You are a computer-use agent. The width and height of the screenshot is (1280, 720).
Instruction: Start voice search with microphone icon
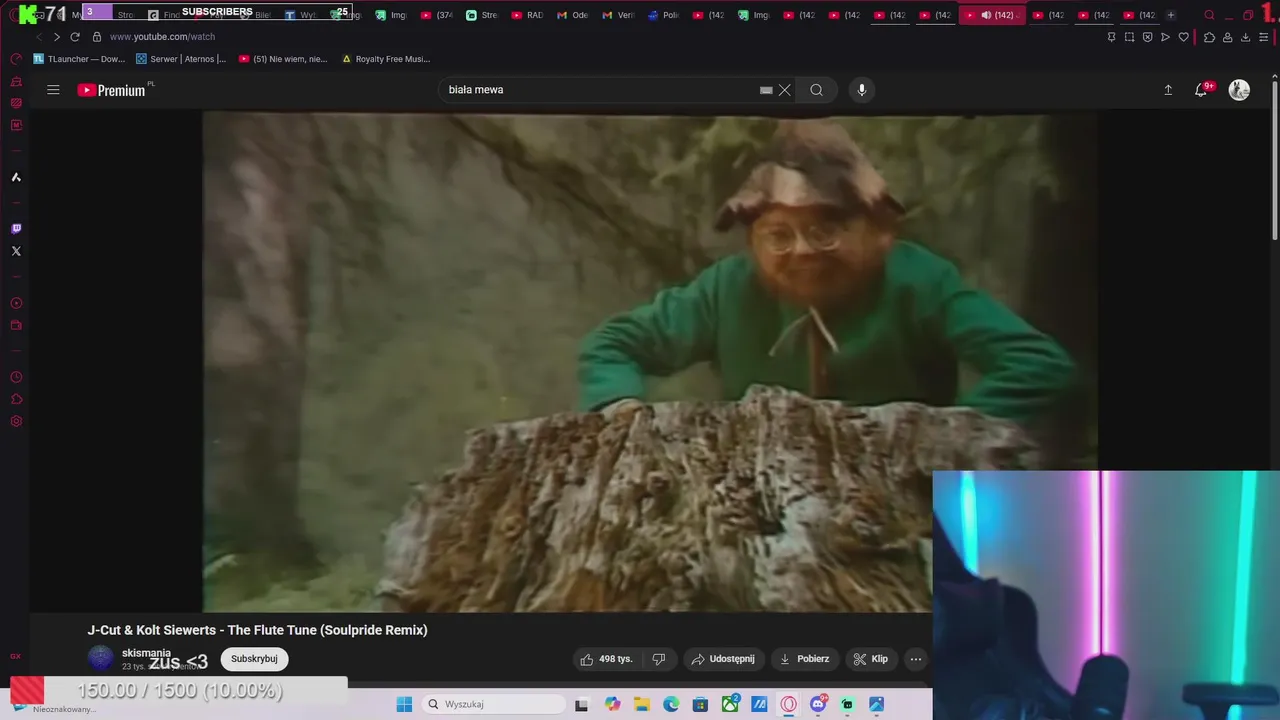[862, 90]
